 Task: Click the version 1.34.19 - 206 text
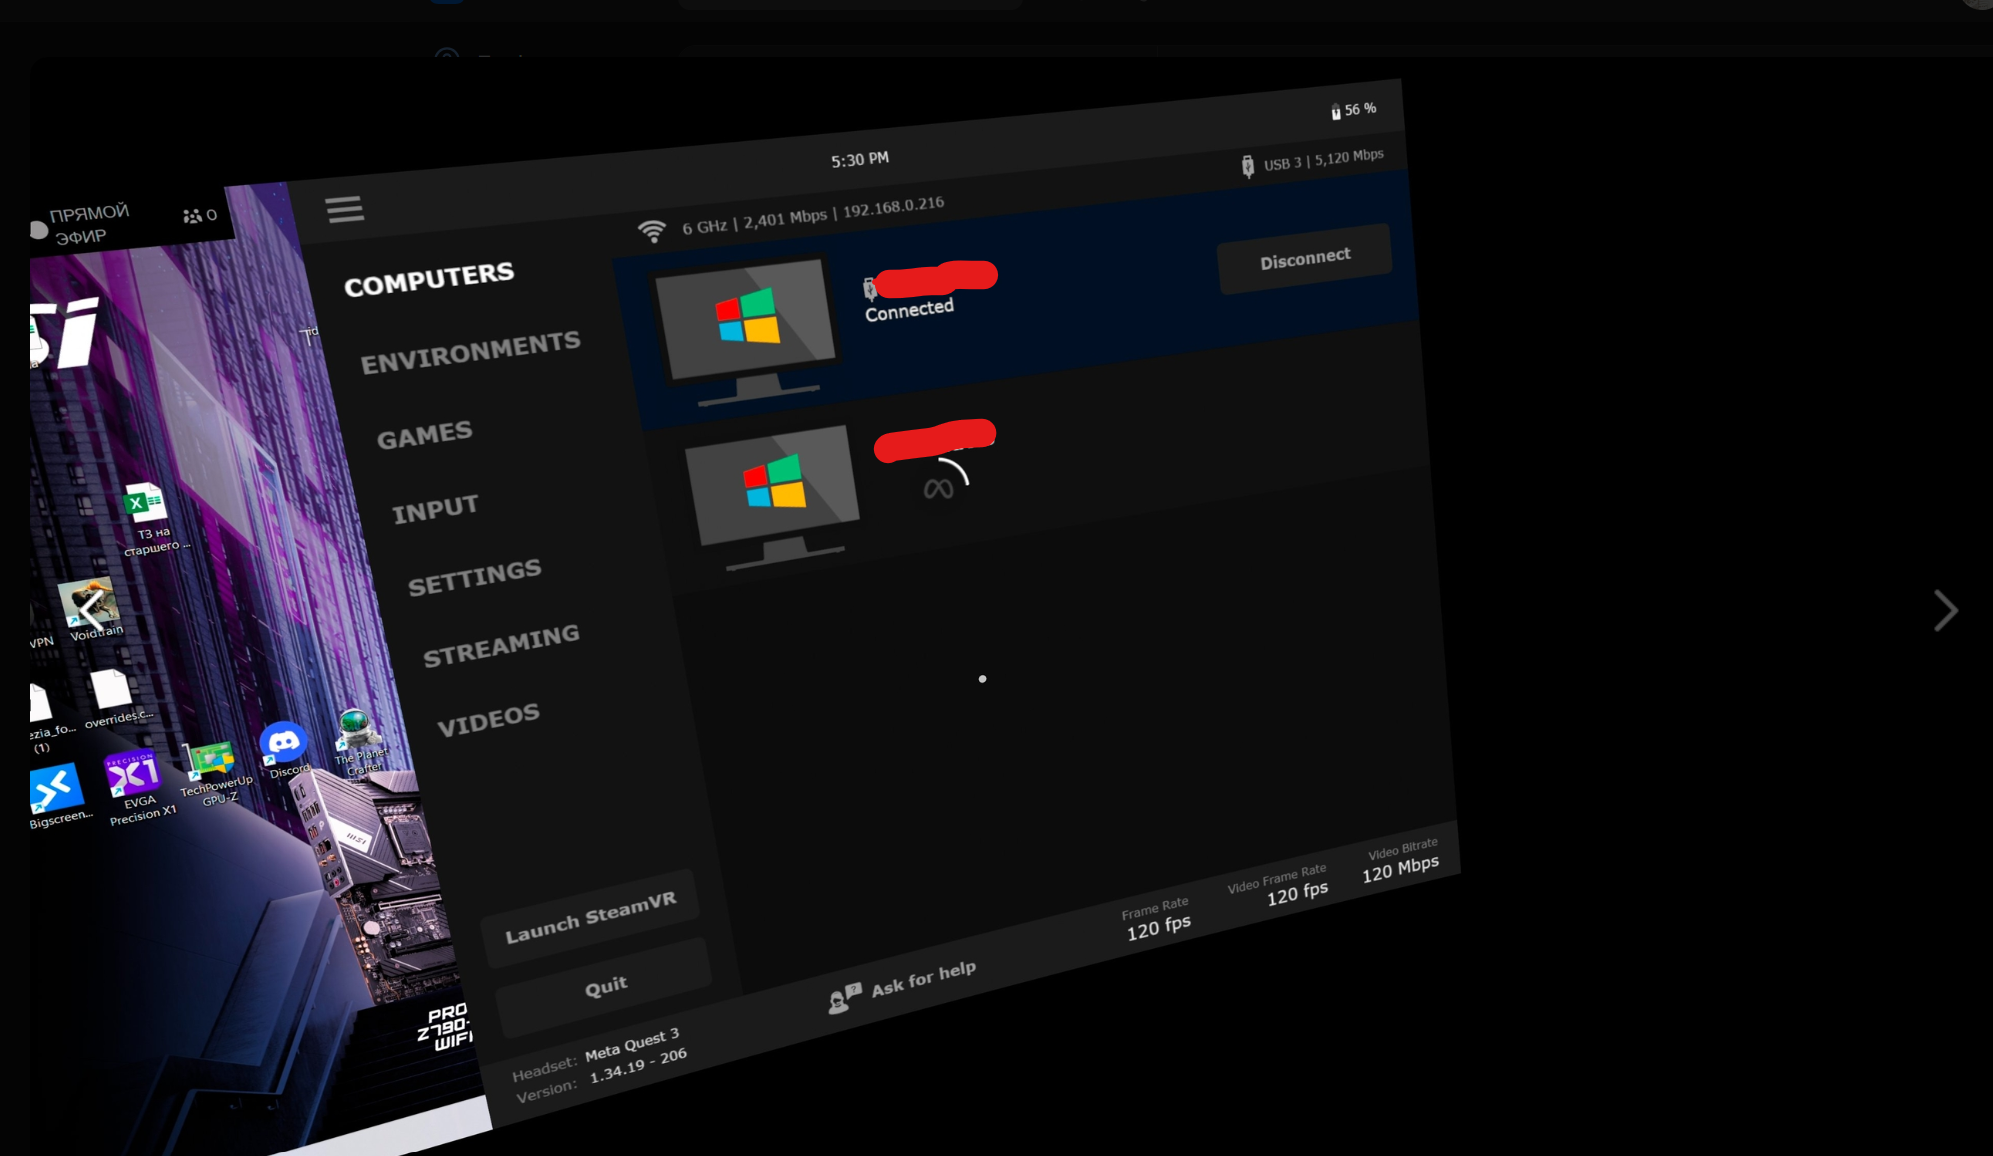[637, 1065]
